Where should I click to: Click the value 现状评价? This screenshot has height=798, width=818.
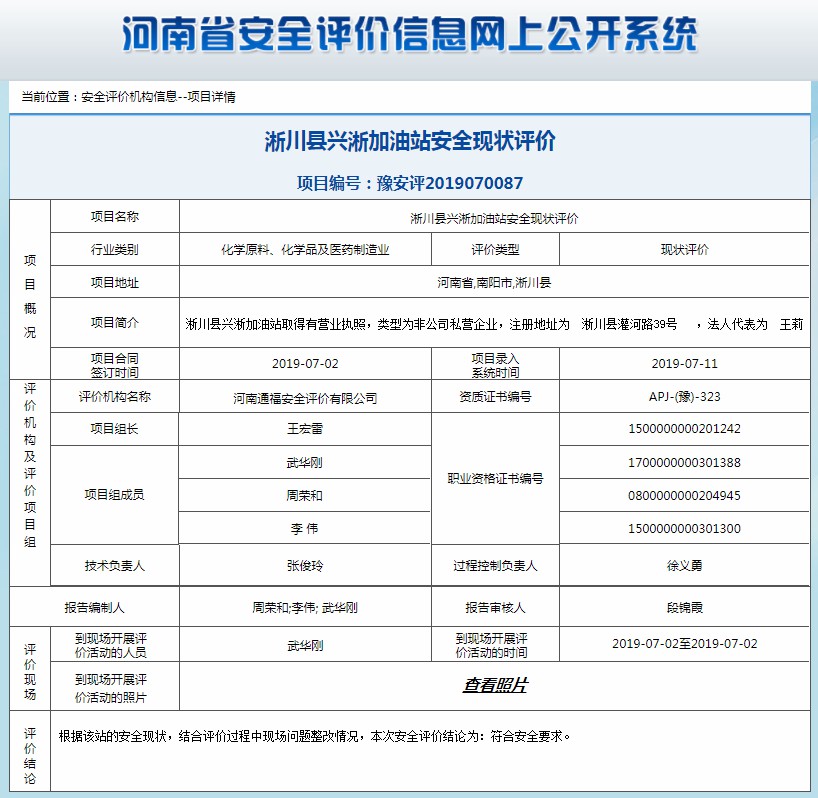684,250
